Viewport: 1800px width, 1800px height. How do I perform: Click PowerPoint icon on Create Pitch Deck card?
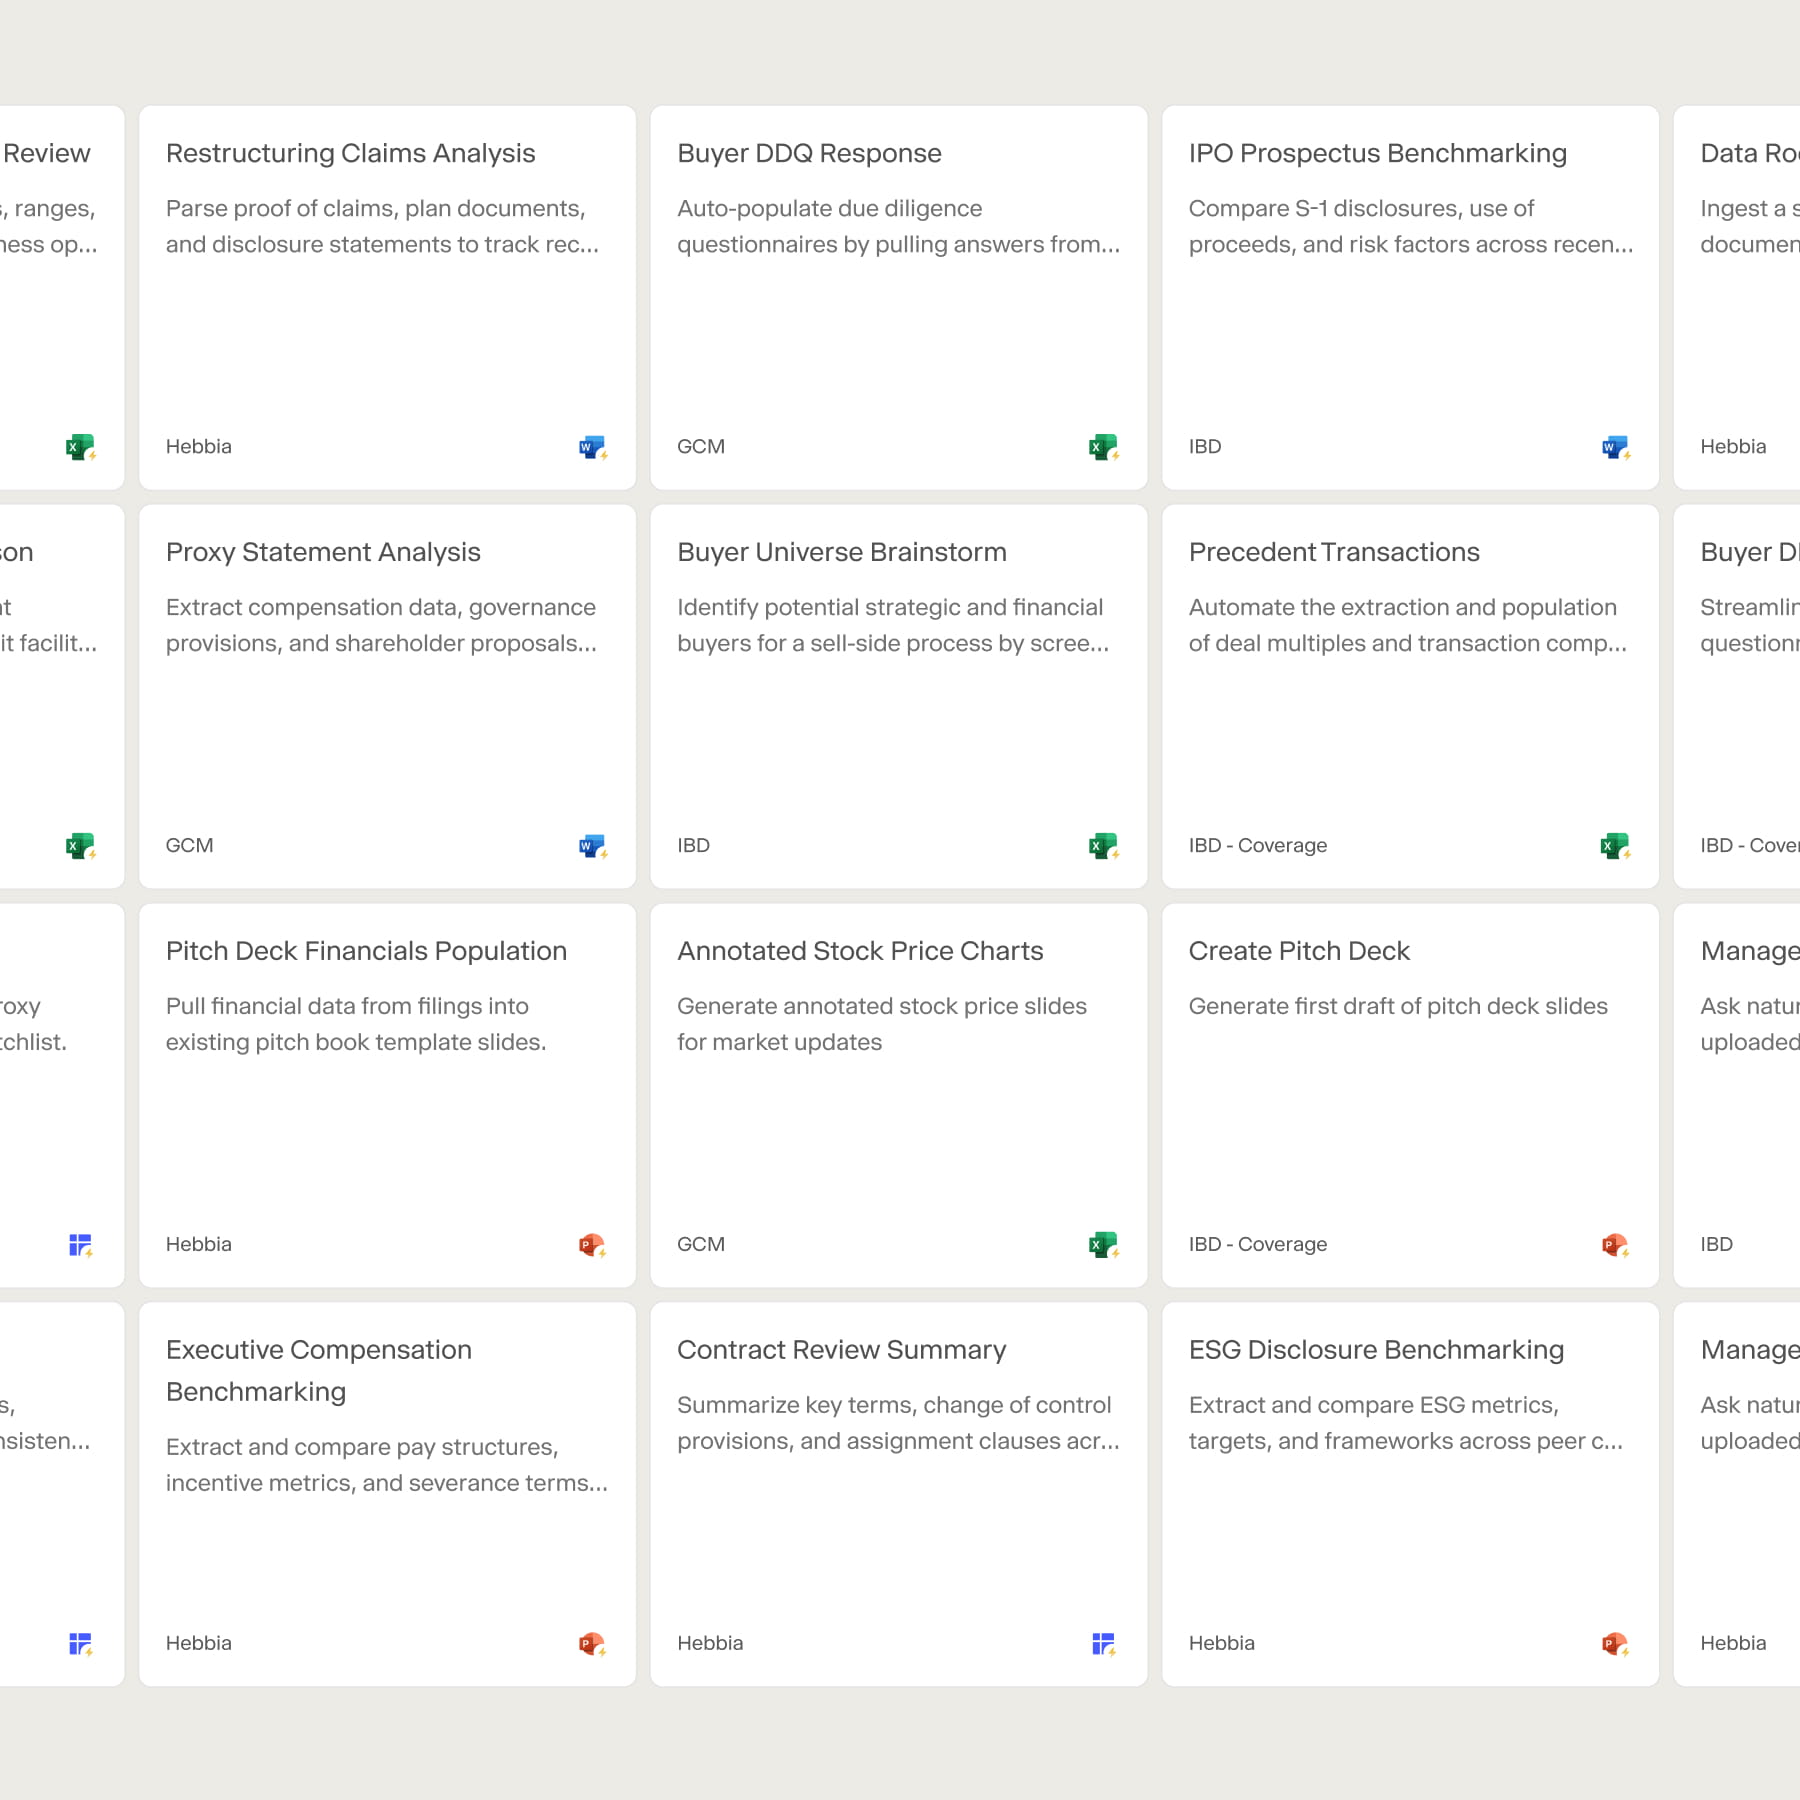1616,1245
